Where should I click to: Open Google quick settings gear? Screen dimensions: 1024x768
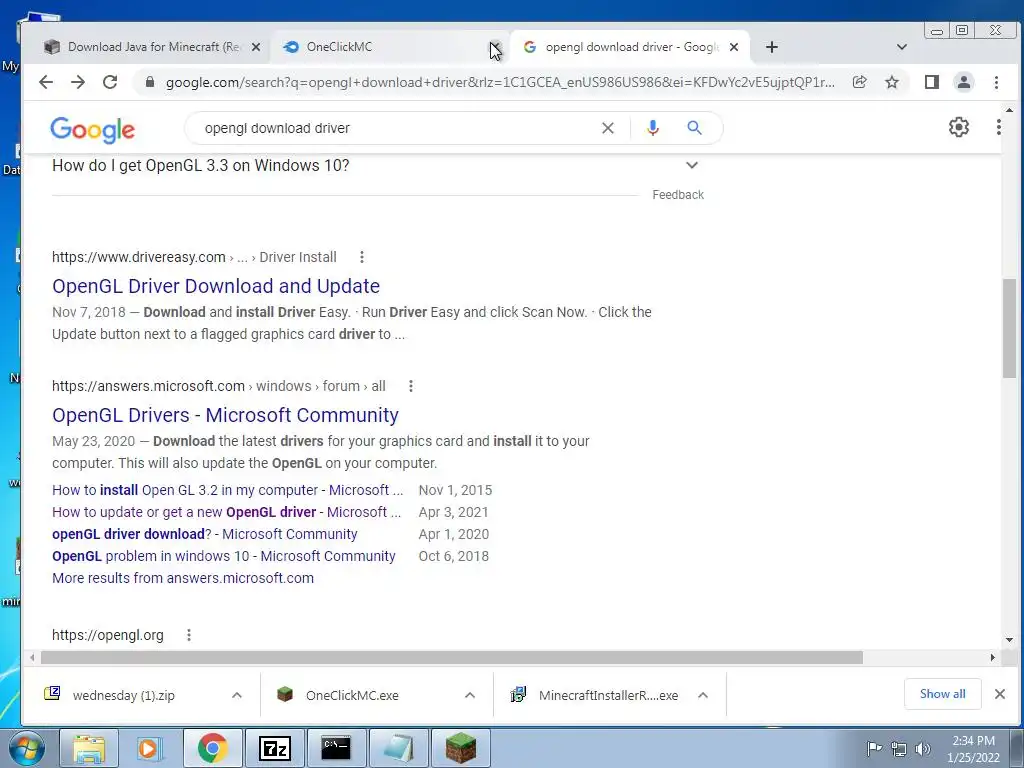(x=959, y=127)
